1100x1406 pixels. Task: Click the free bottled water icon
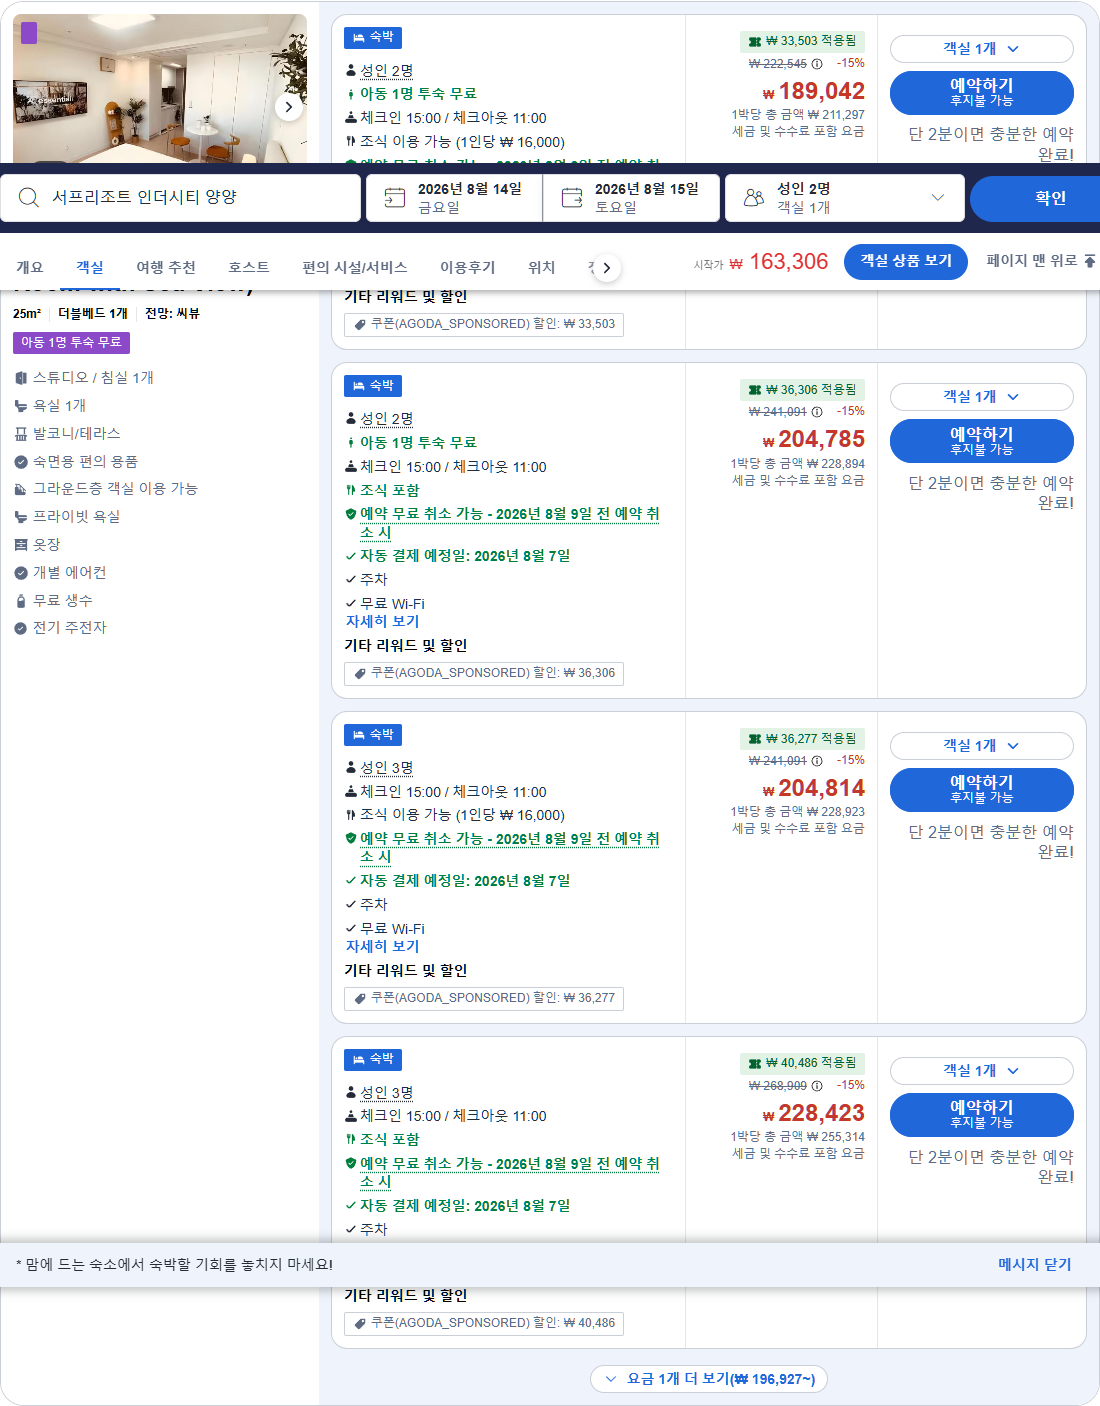[x=21, y=601]
